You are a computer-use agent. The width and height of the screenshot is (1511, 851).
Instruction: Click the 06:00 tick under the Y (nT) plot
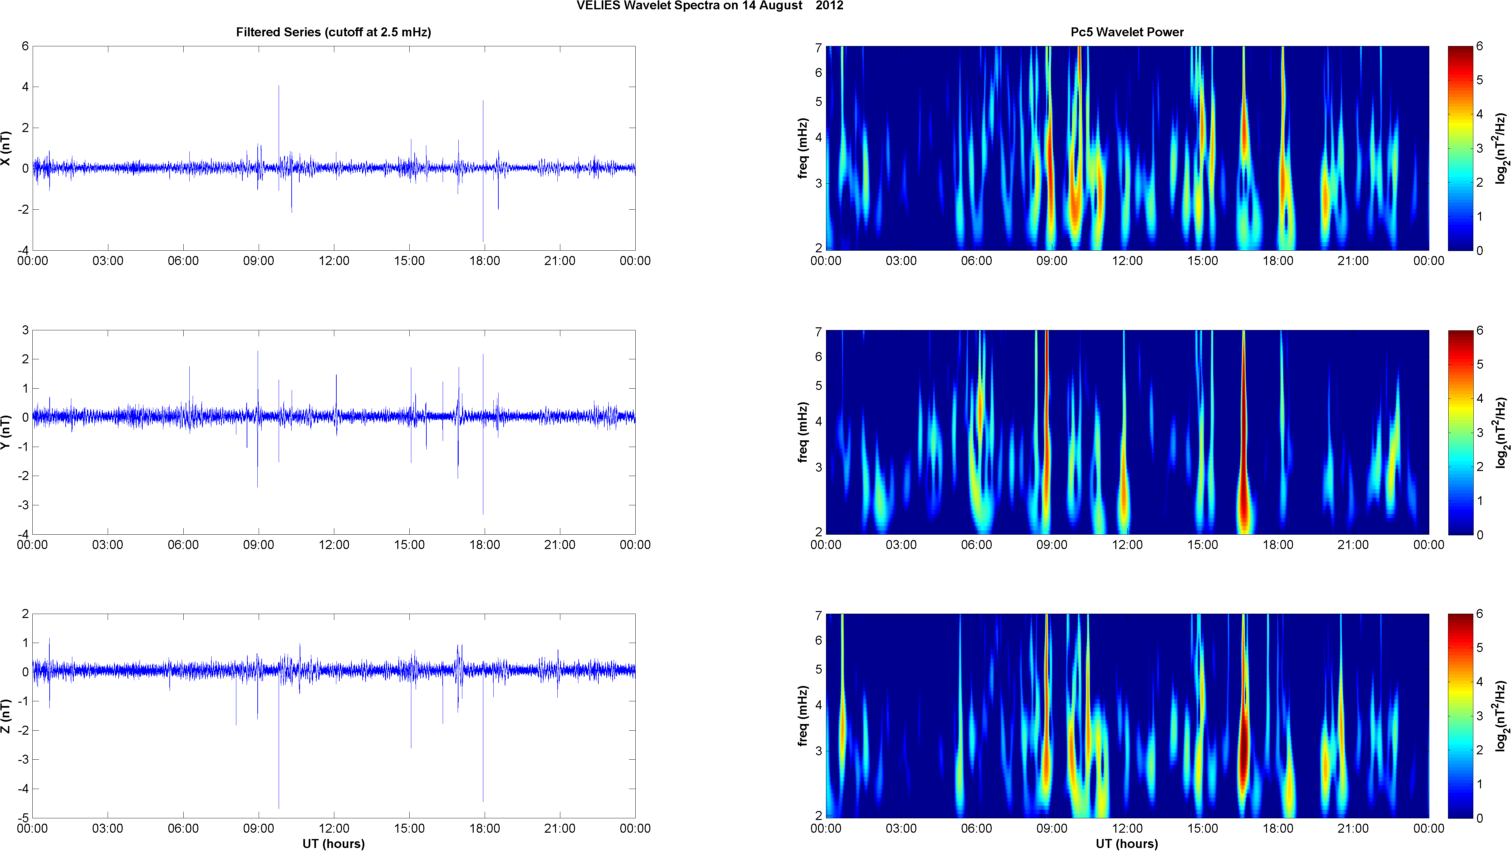[183, 545]
